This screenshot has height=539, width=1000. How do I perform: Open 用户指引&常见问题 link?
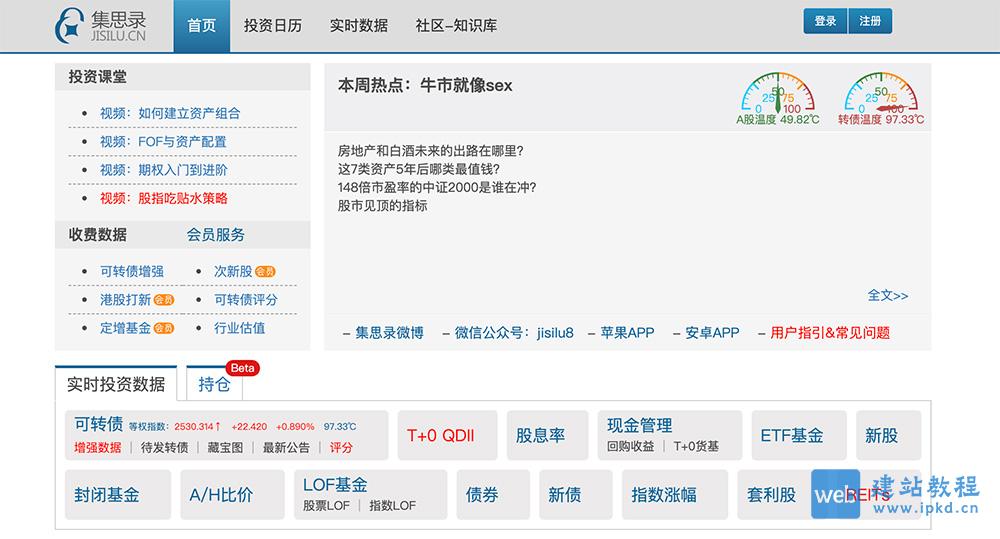830,333
